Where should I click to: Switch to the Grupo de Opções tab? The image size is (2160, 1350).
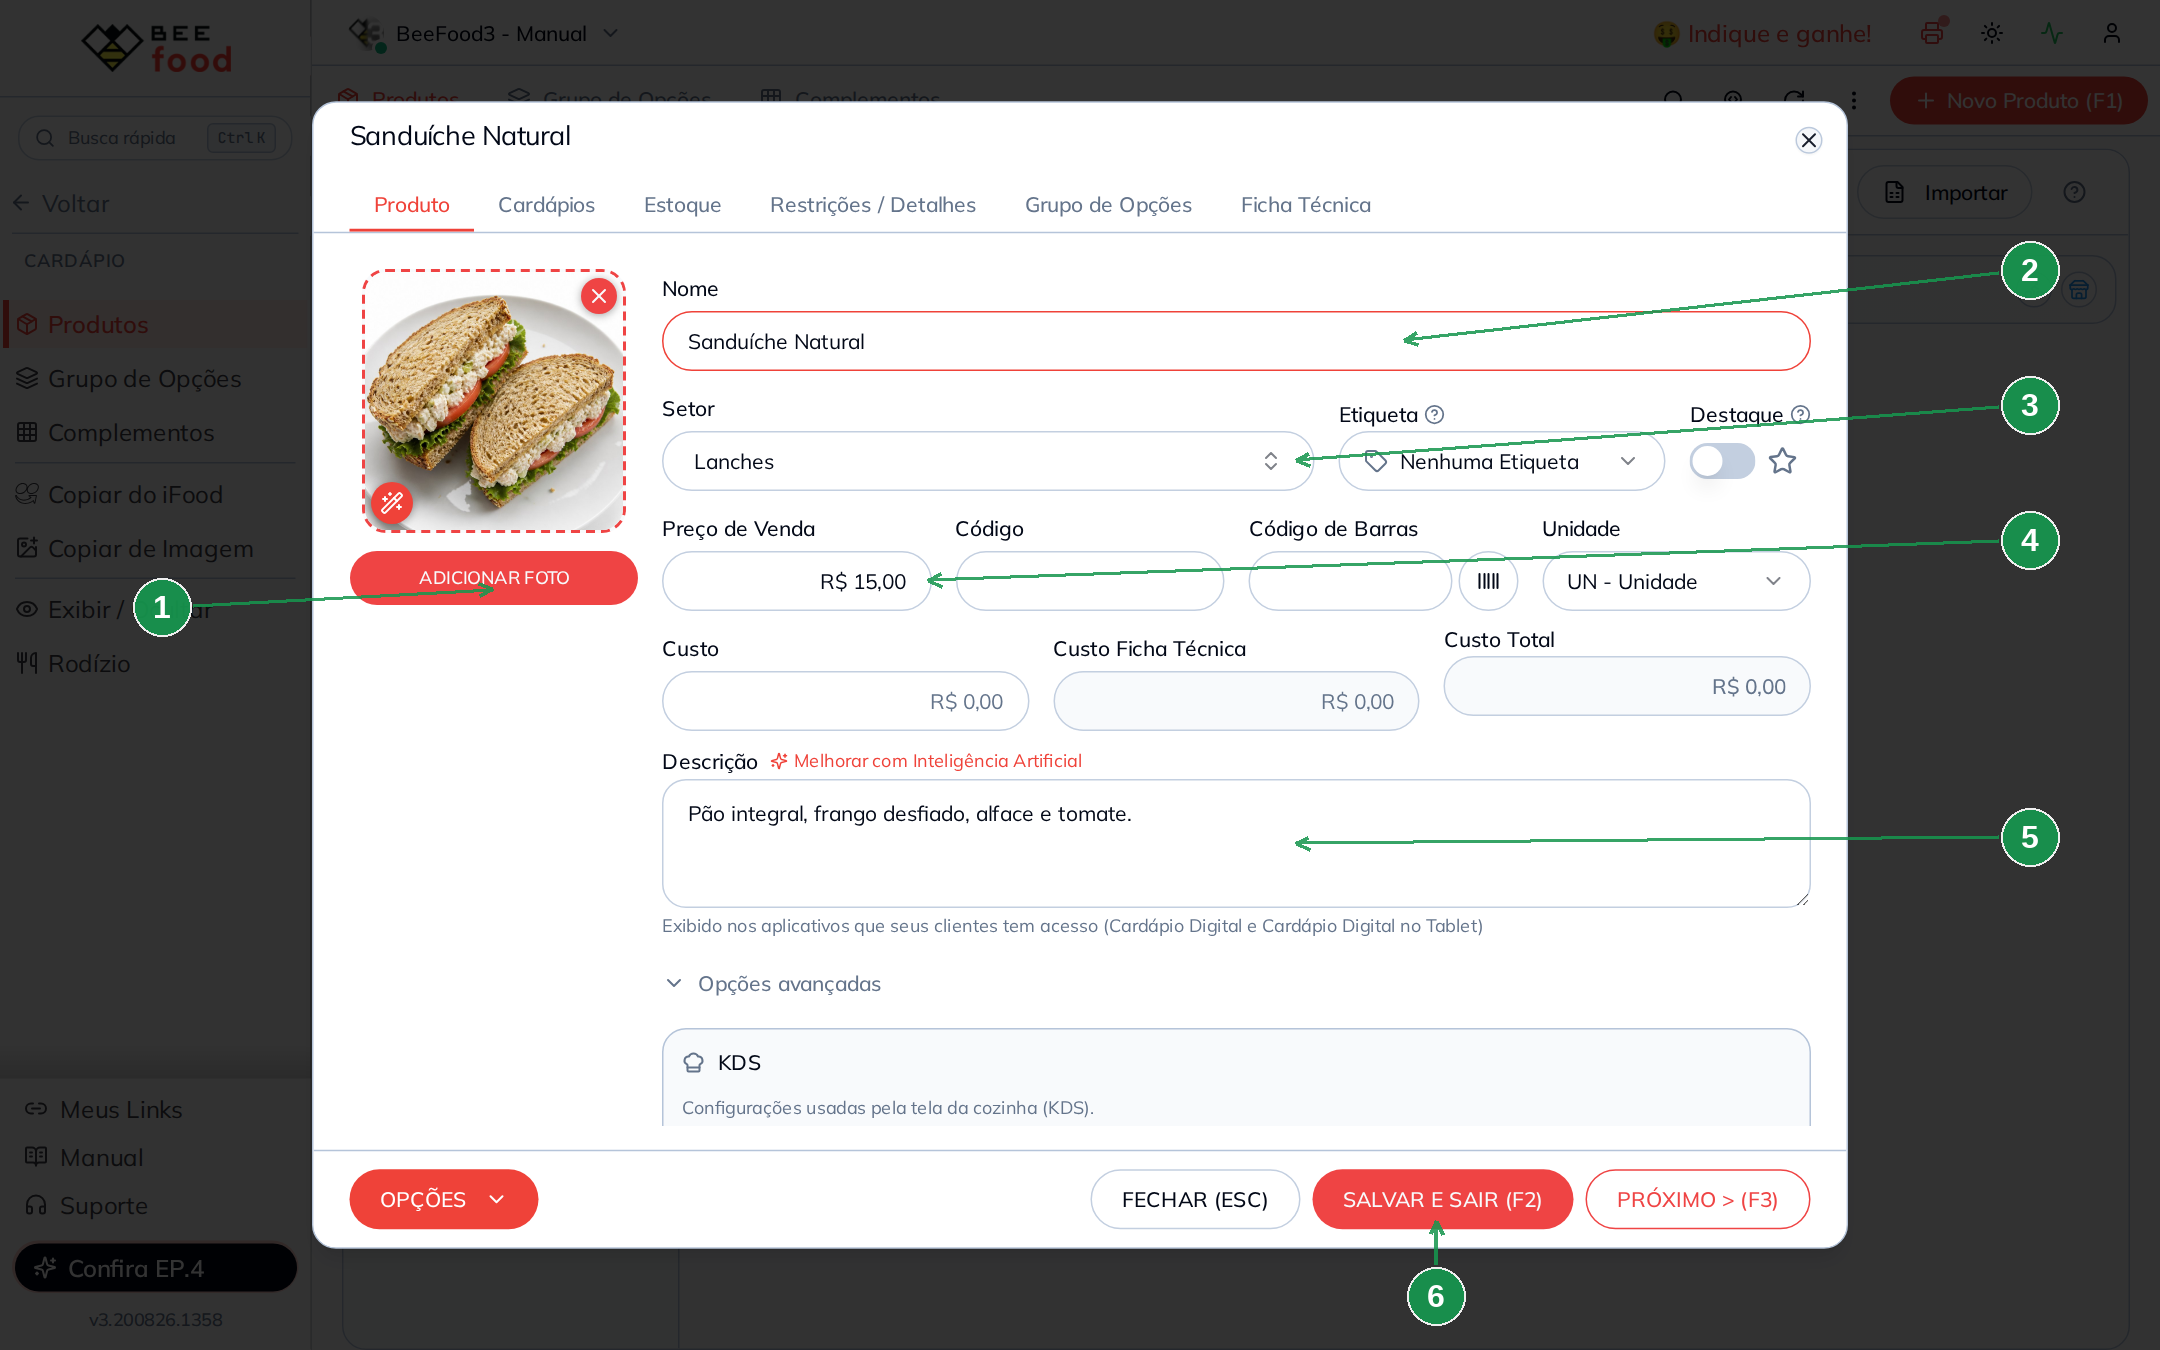pos(1108,205)
